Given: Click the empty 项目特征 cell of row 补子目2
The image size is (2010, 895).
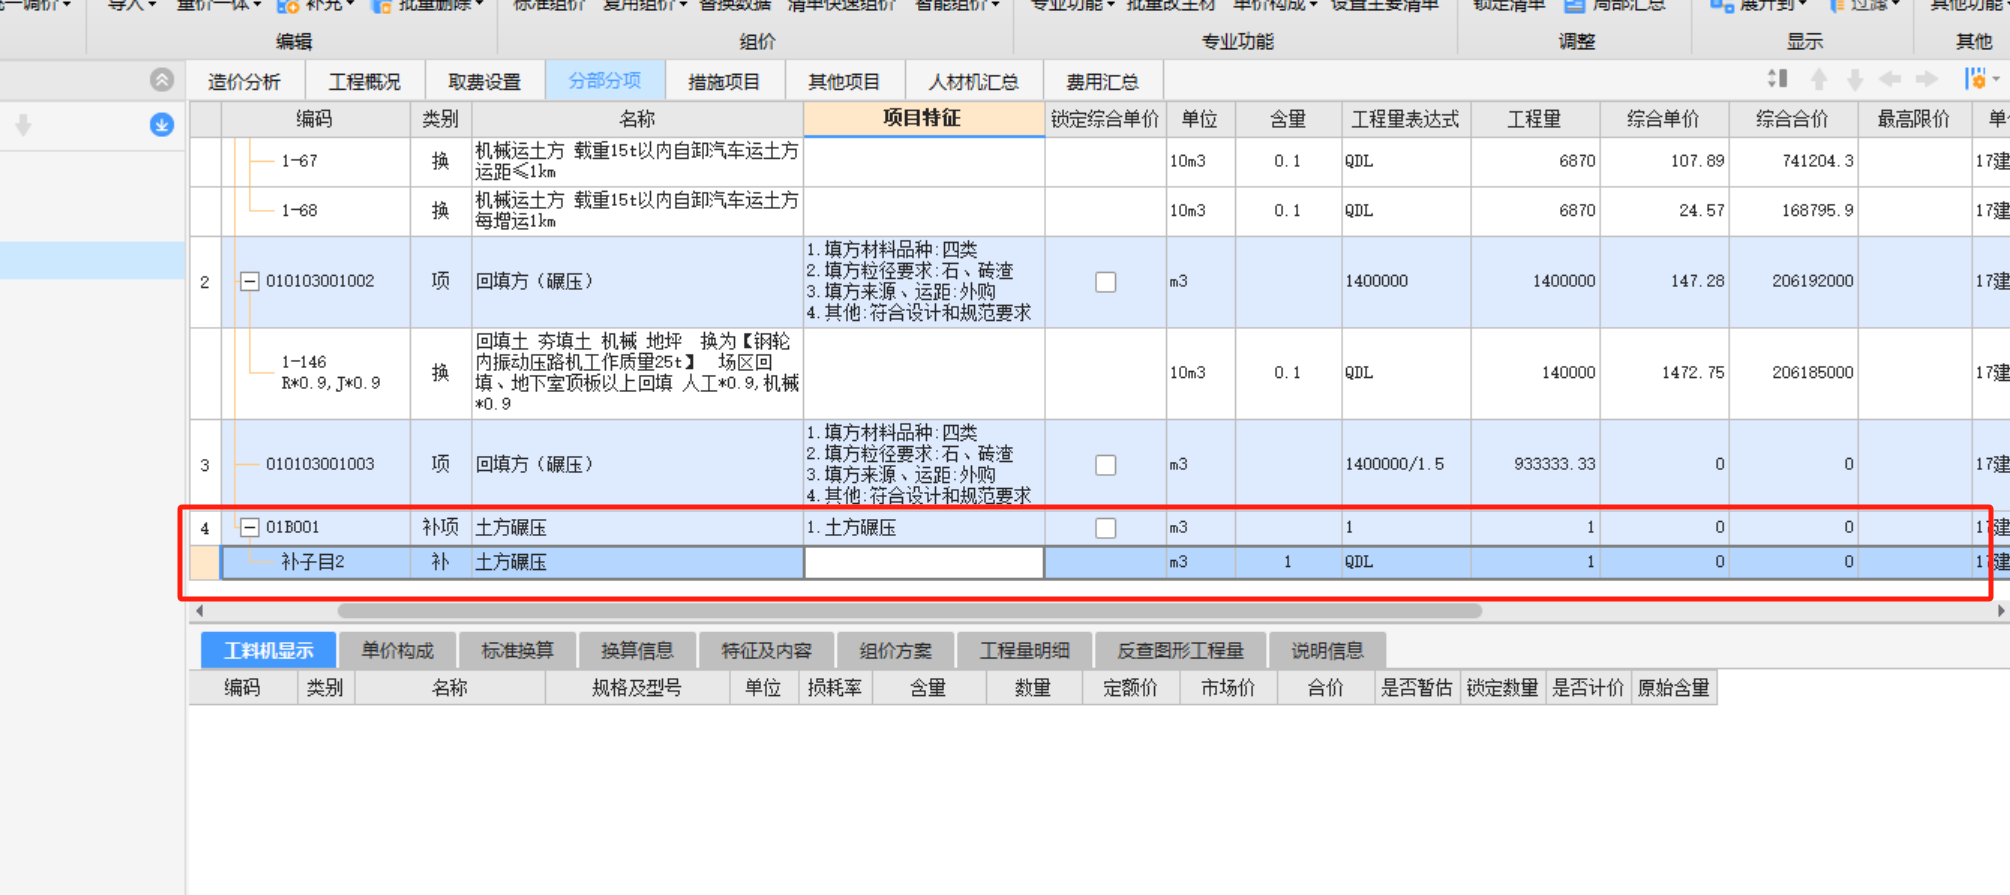Looking at the screenshot, I should (924, 563).
